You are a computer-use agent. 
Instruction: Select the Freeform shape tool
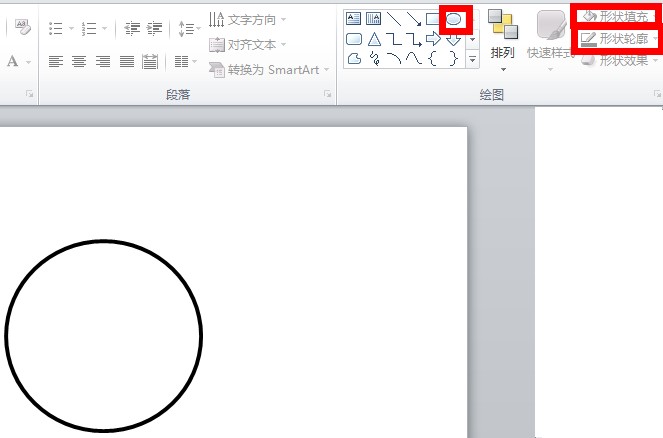point(354,58)
